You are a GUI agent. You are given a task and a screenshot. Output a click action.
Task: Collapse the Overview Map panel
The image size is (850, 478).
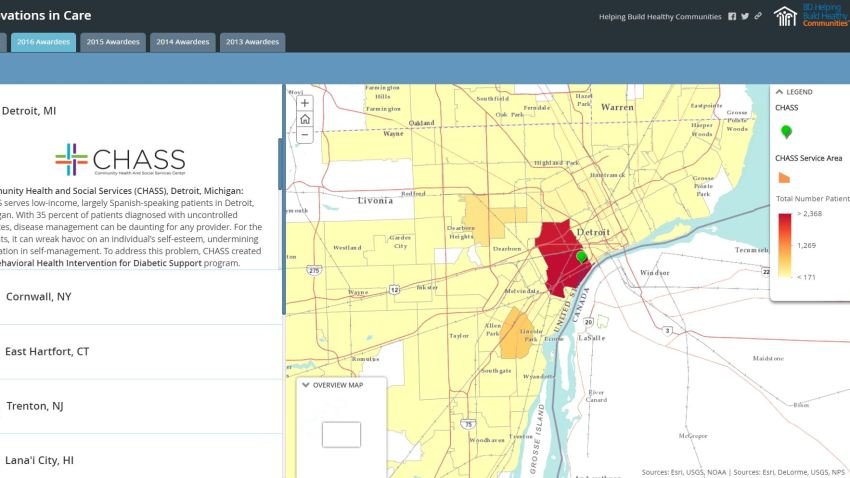306,385
